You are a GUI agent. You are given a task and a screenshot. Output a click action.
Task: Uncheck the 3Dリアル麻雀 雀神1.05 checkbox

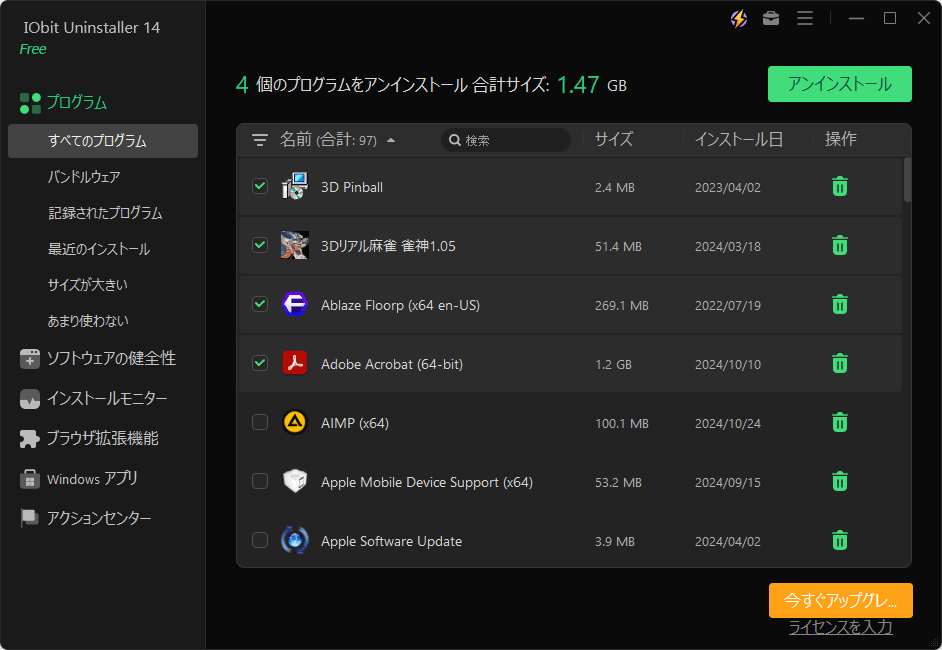pos(260,245)
